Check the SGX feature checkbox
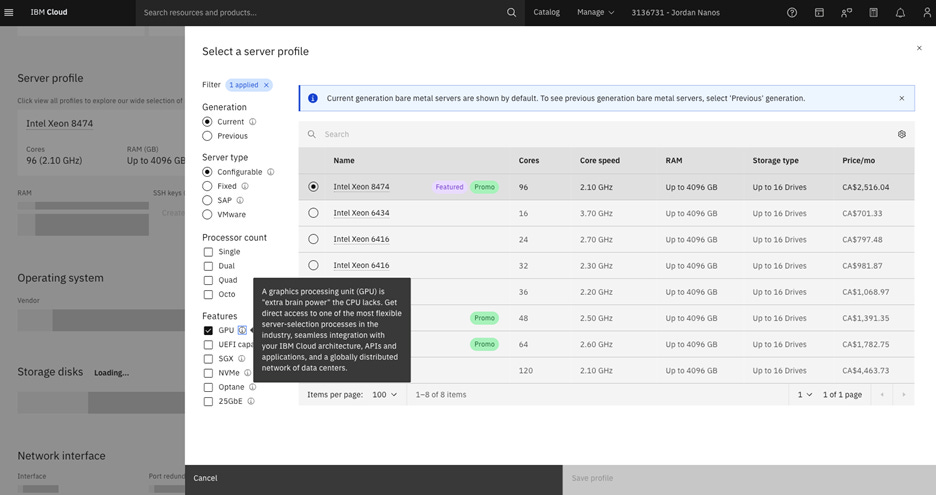 [208, 358]
